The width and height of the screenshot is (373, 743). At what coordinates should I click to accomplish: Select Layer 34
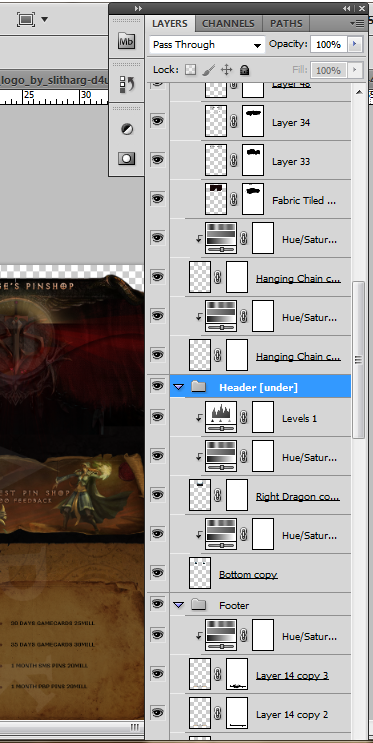(291, 123)
